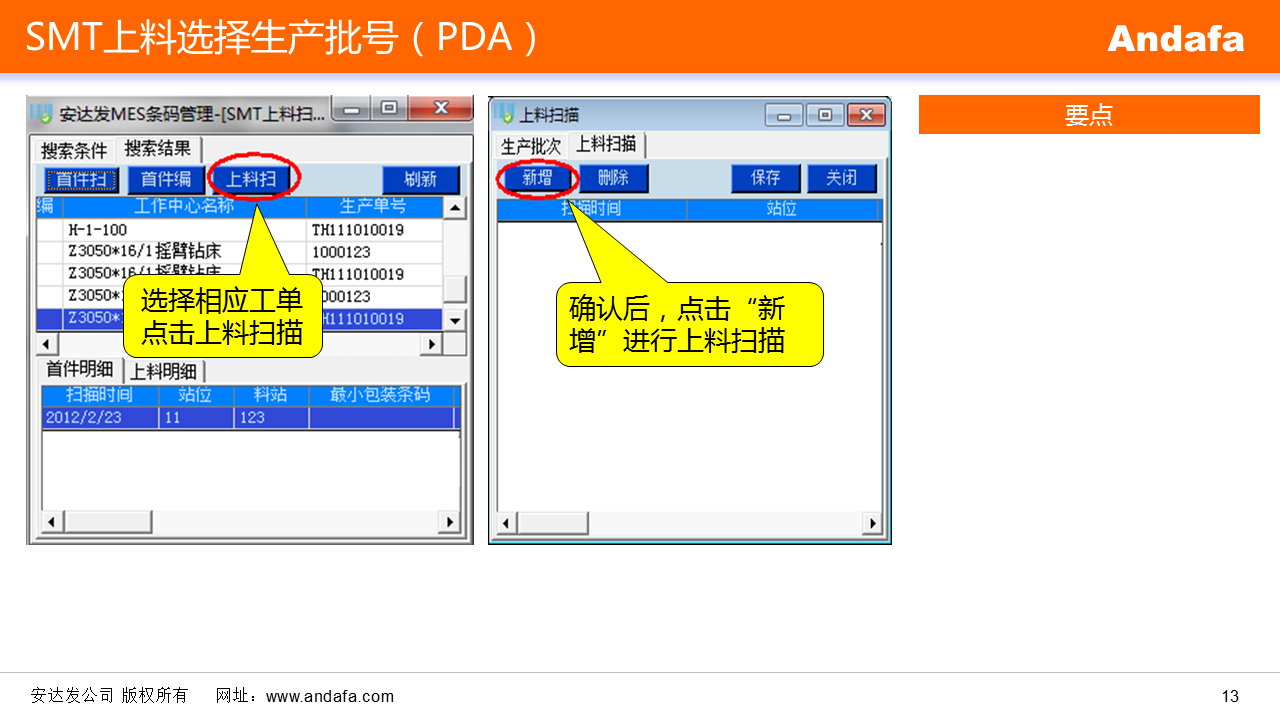The image size is (1280, 720).
Task: Click the 删除 delete button
Action: (613, 178)
